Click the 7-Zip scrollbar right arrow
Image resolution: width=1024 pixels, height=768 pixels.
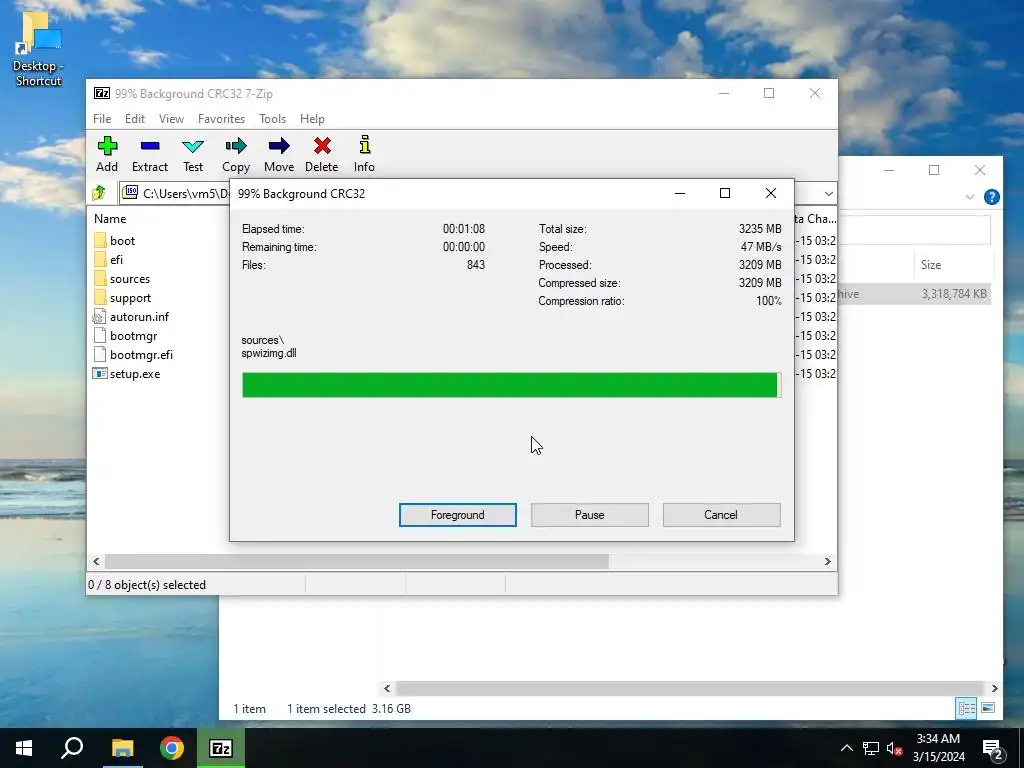827,562
